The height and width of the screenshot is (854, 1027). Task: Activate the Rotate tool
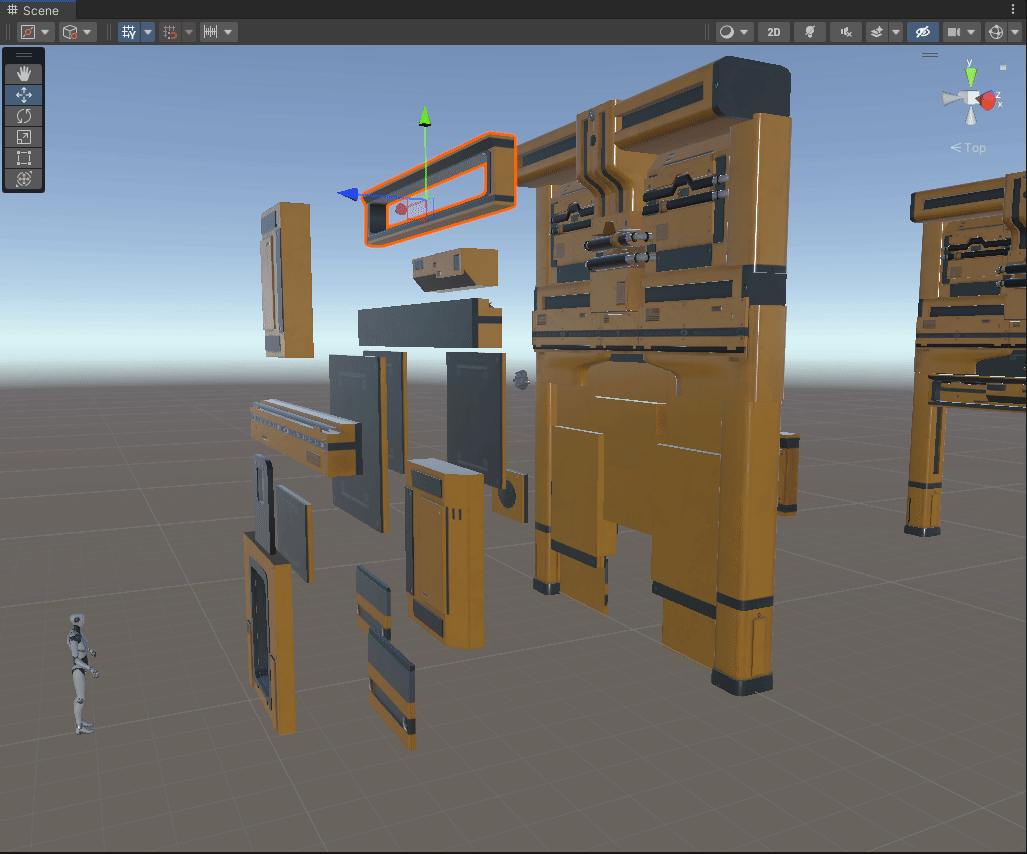22,116
